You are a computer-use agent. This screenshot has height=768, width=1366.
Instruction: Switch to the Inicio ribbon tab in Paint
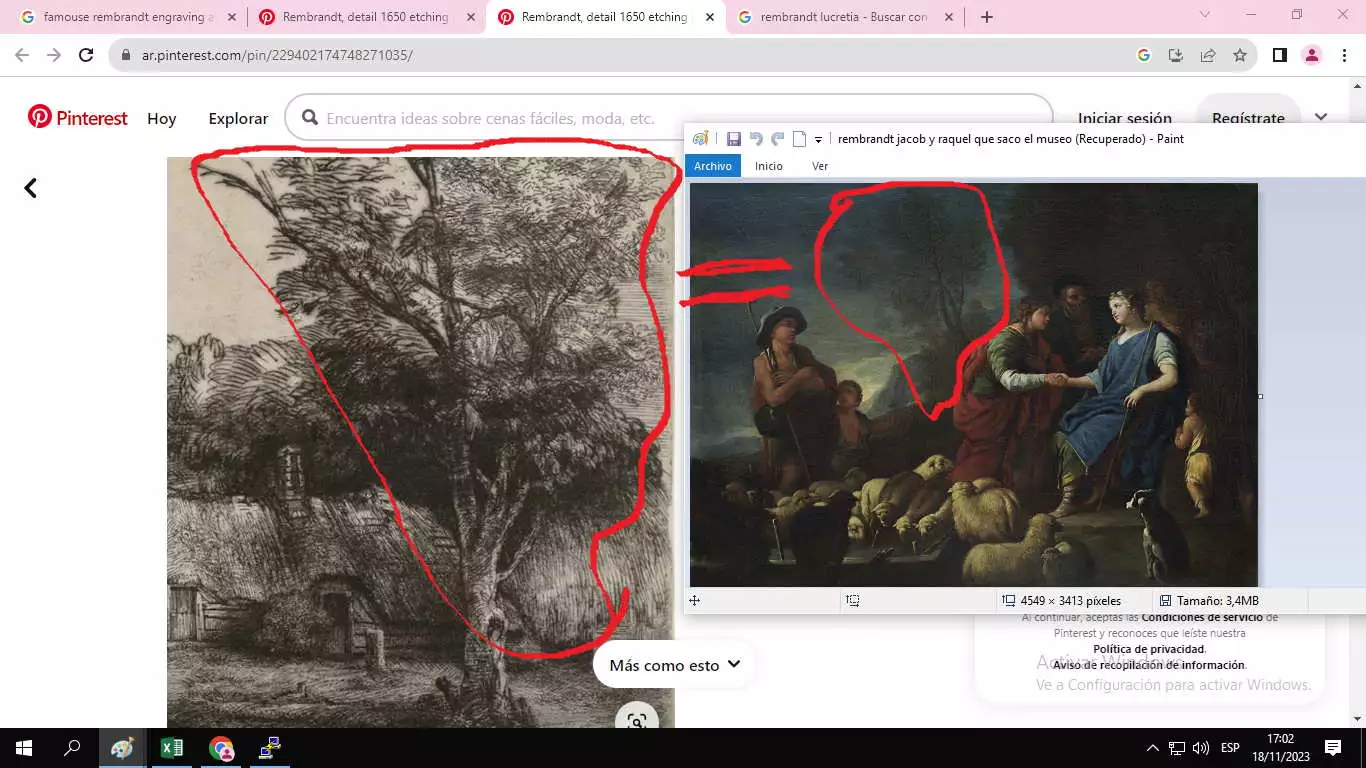tap(769, 166)
